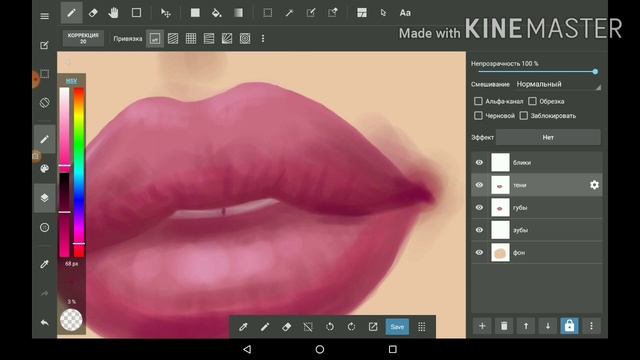Select the dashed Selection tool

(x=268, y=13)
